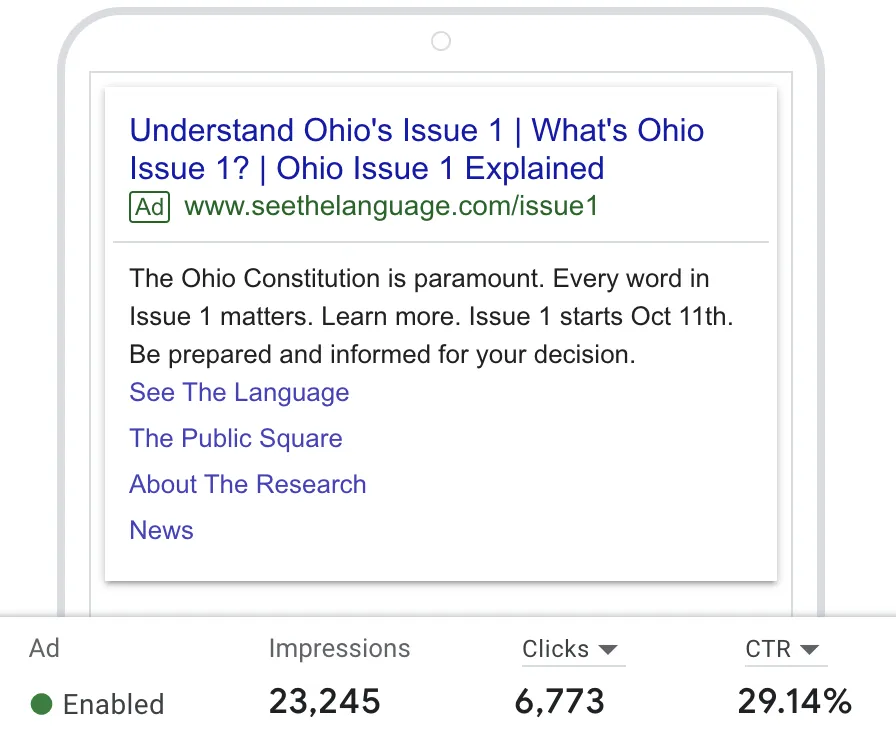Click the 29.14% CTR value

(795, 702)
